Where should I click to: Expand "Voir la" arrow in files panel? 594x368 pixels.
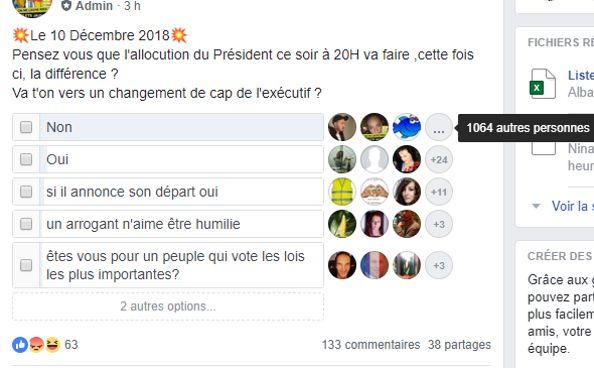[x=536, y=206]
